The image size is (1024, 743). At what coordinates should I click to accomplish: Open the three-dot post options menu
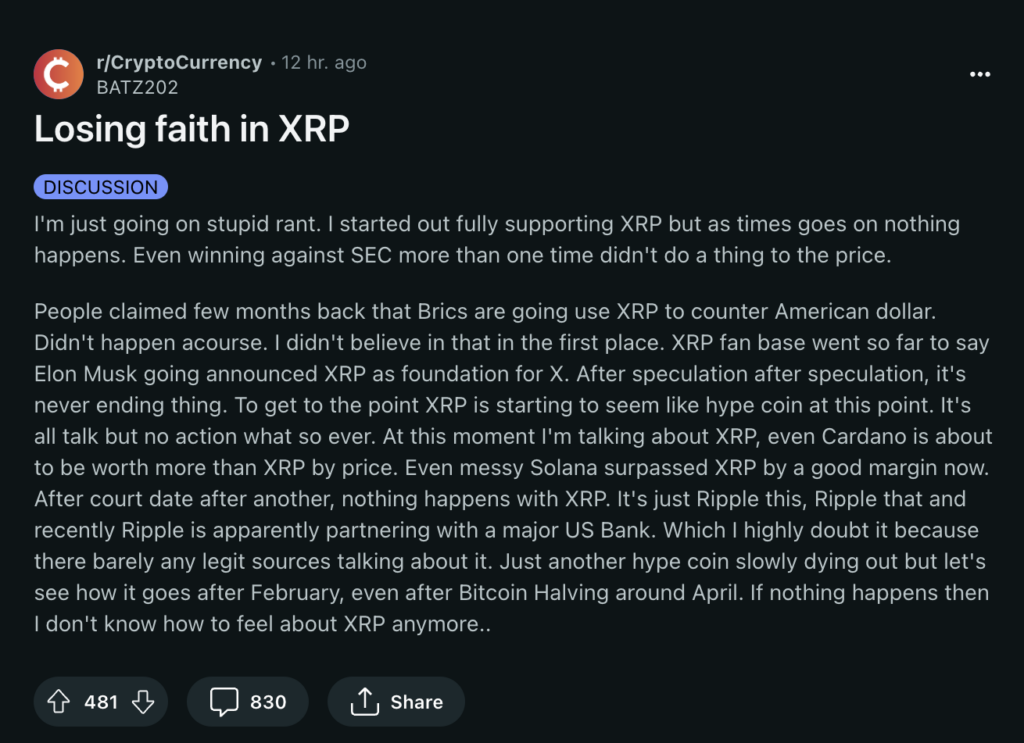980,75
